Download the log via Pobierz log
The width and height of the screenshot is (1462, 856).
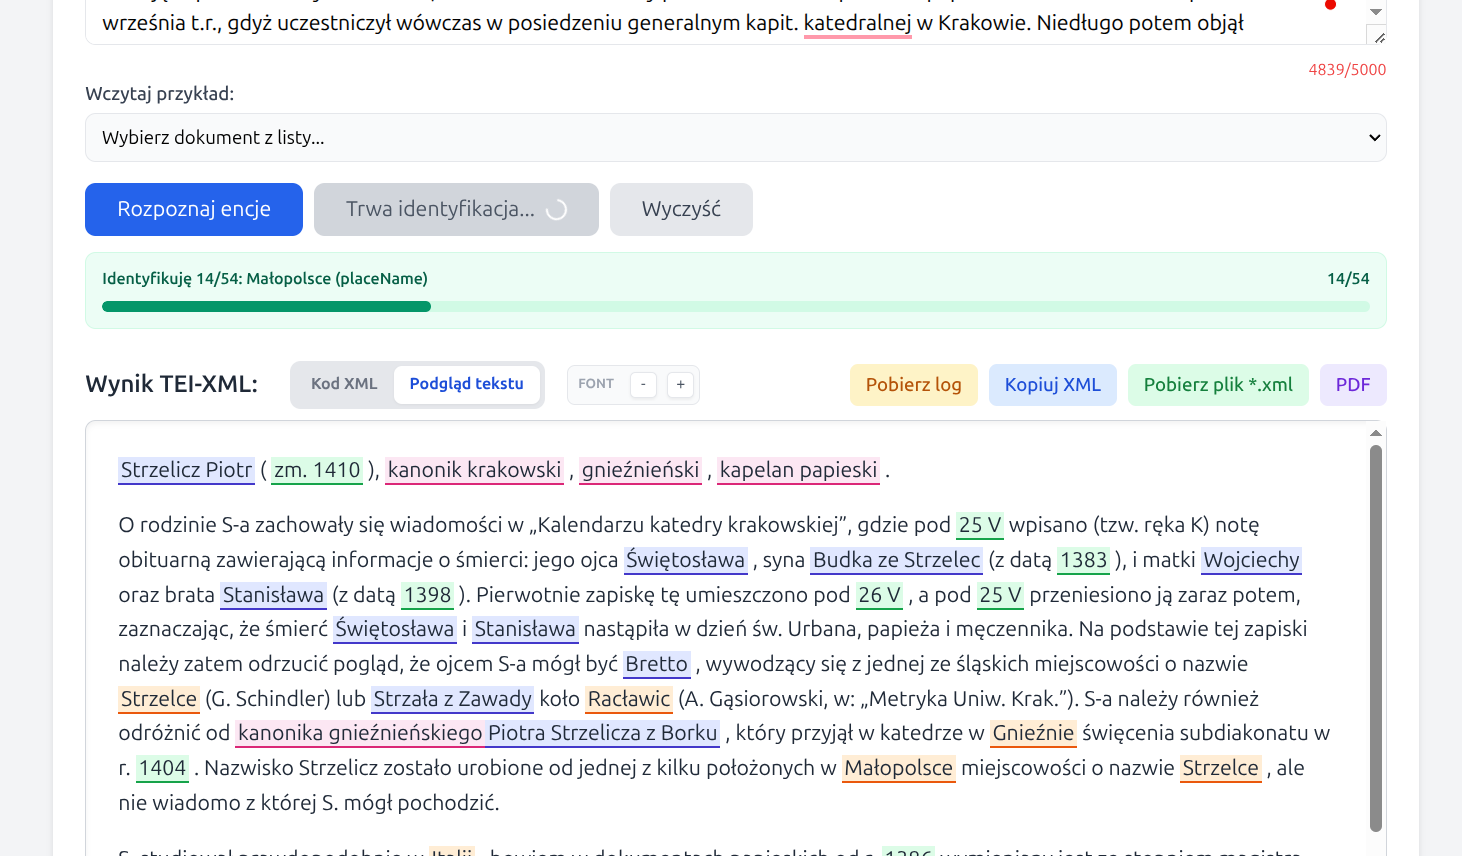[x=914, y=385]
